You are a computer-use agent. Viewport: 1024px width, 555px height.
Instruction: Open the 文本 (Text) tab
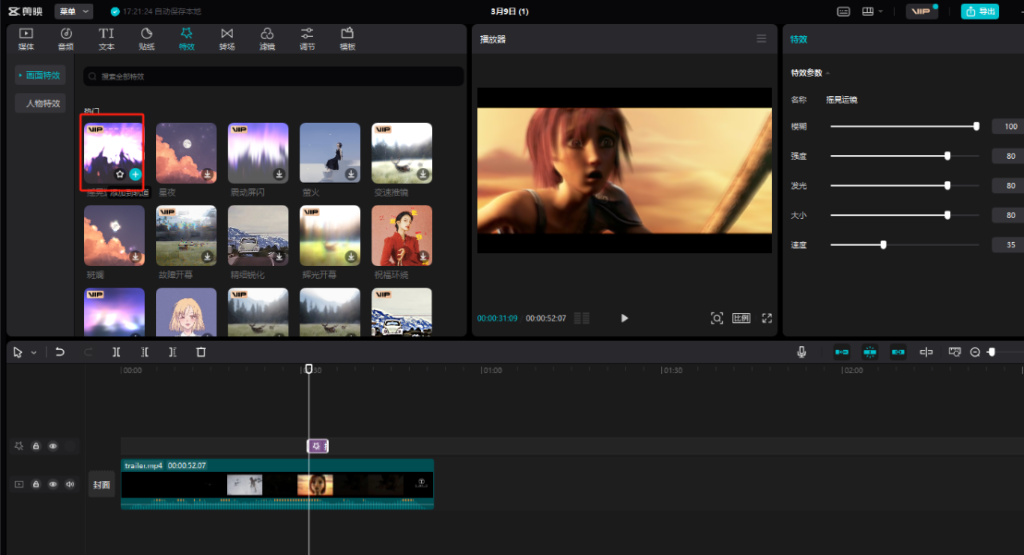click(106, 39)
